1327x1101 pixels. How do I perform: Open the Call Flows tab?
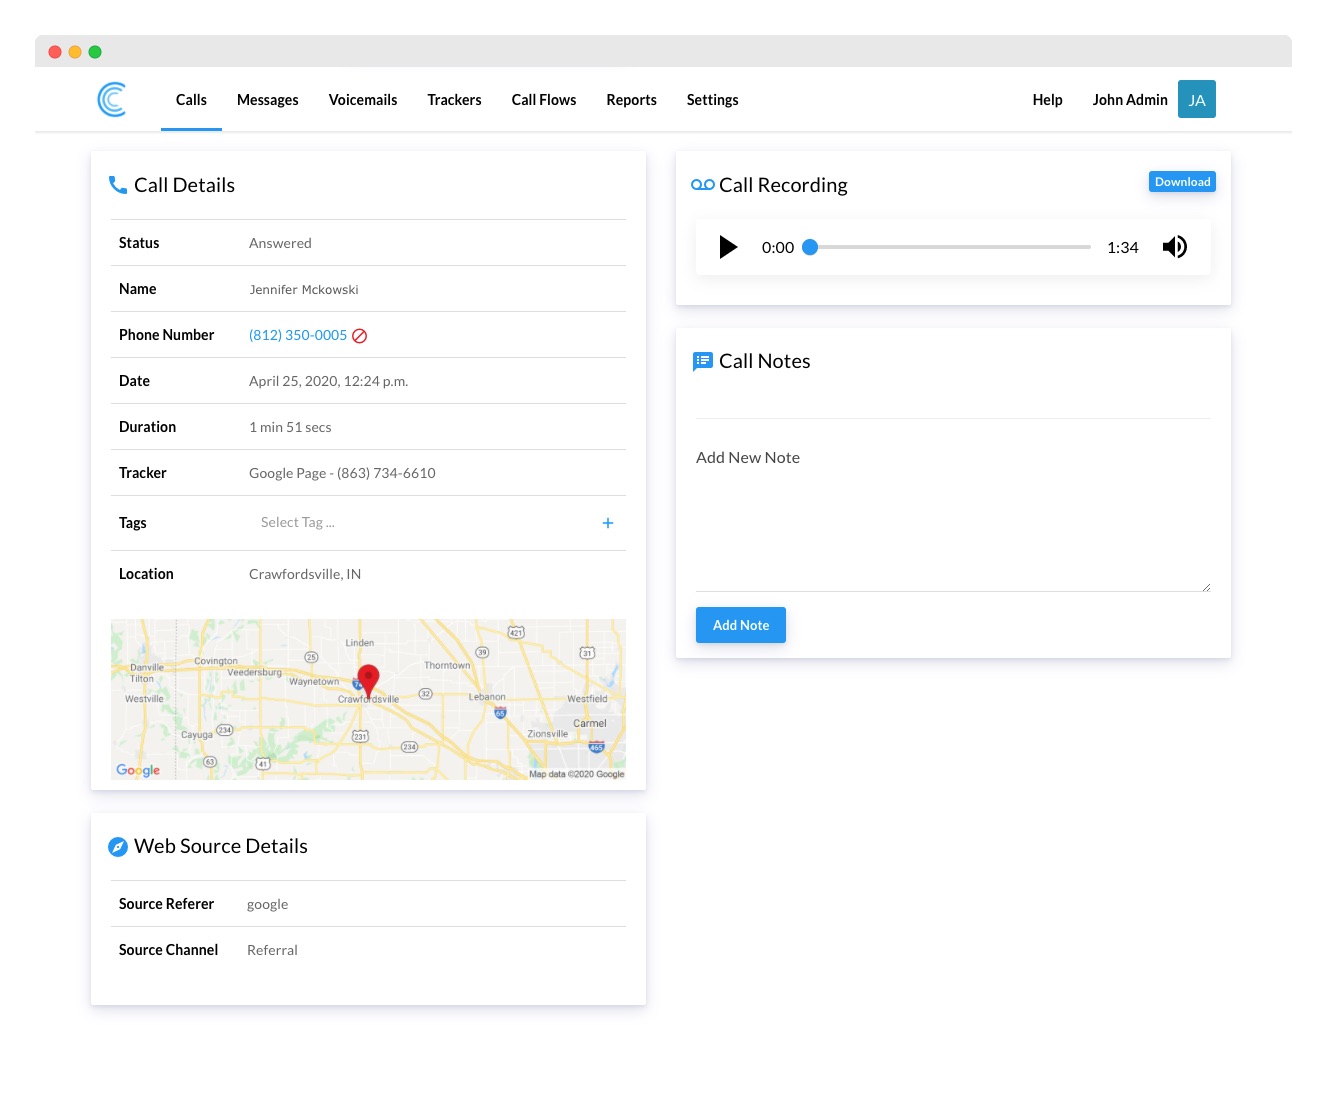pos(543,100)
